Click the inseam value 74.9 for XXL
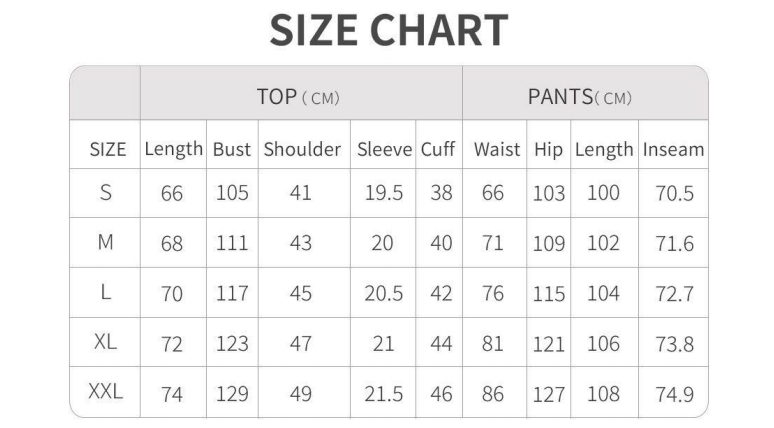This screenshot has width=774, height=428. [674, 394]
